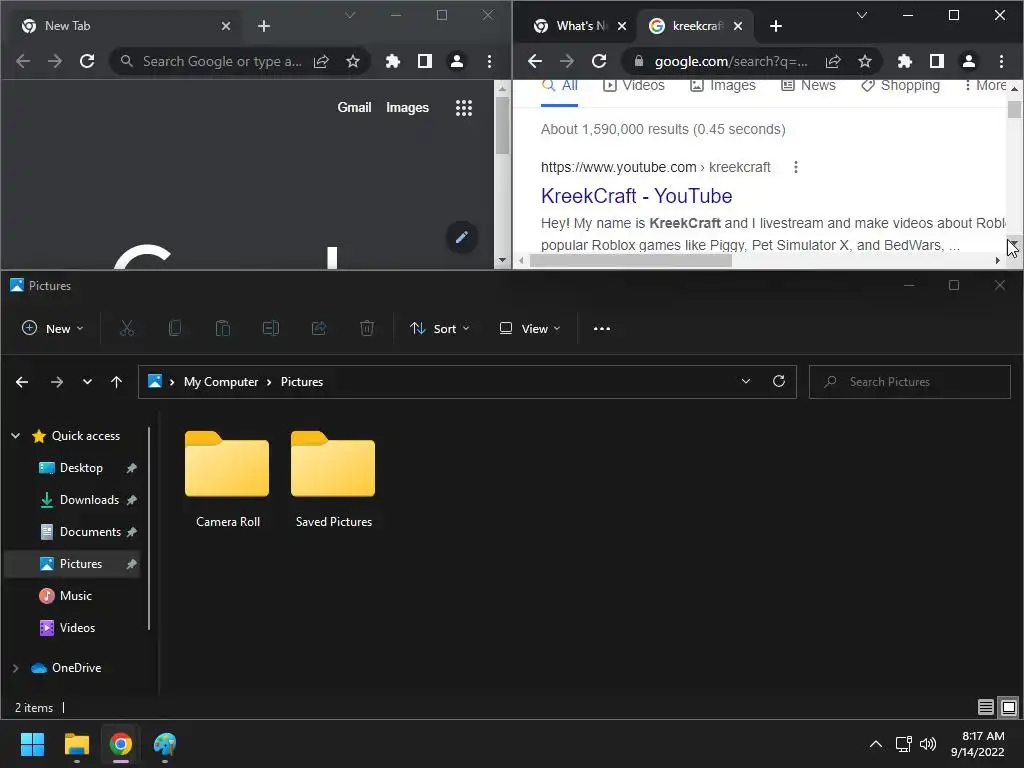Click Customize Chrome pencil button
This screenshot has width=1024, height=768.
pos(462,237)
